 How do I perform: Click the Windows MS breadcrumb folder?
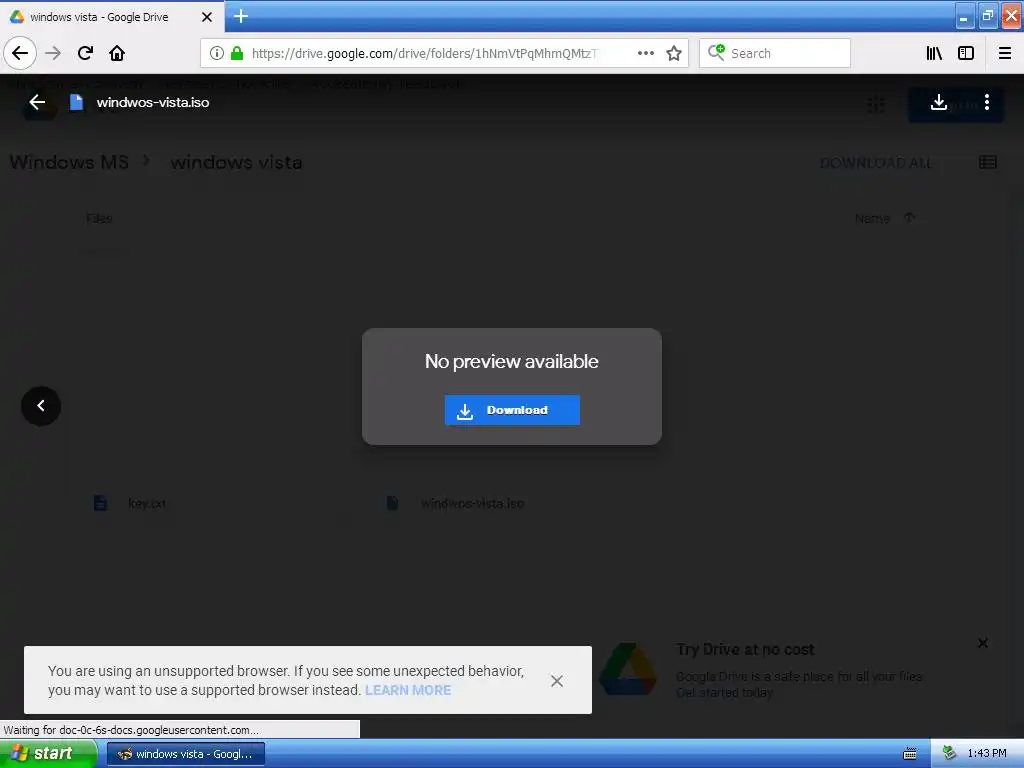[69, 162]
